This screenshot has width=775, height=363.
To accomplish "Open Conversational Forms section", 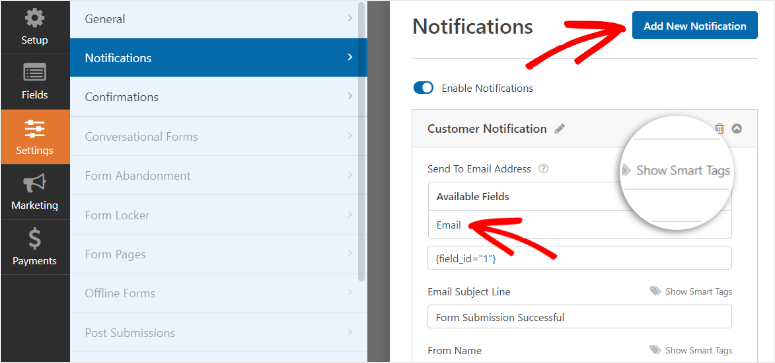I will [x=218, y=136].
